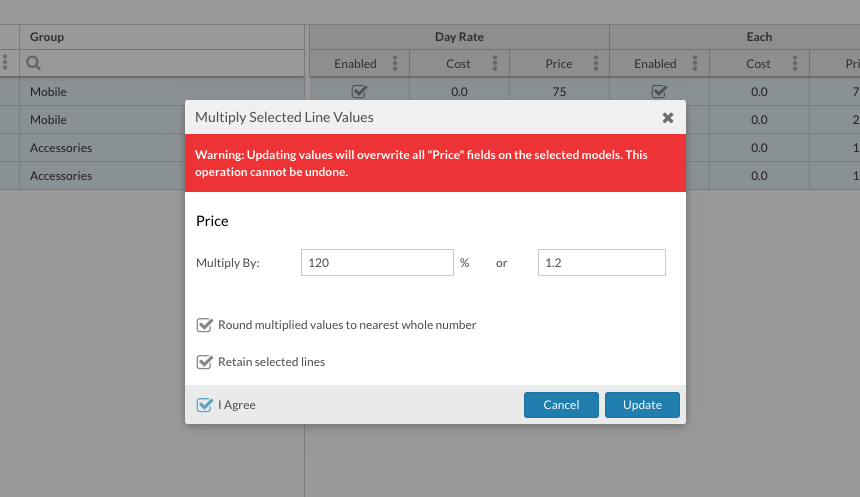Open Day Rate Enabled column options menu
Screen dimensions: 860x497
(395, 64)
